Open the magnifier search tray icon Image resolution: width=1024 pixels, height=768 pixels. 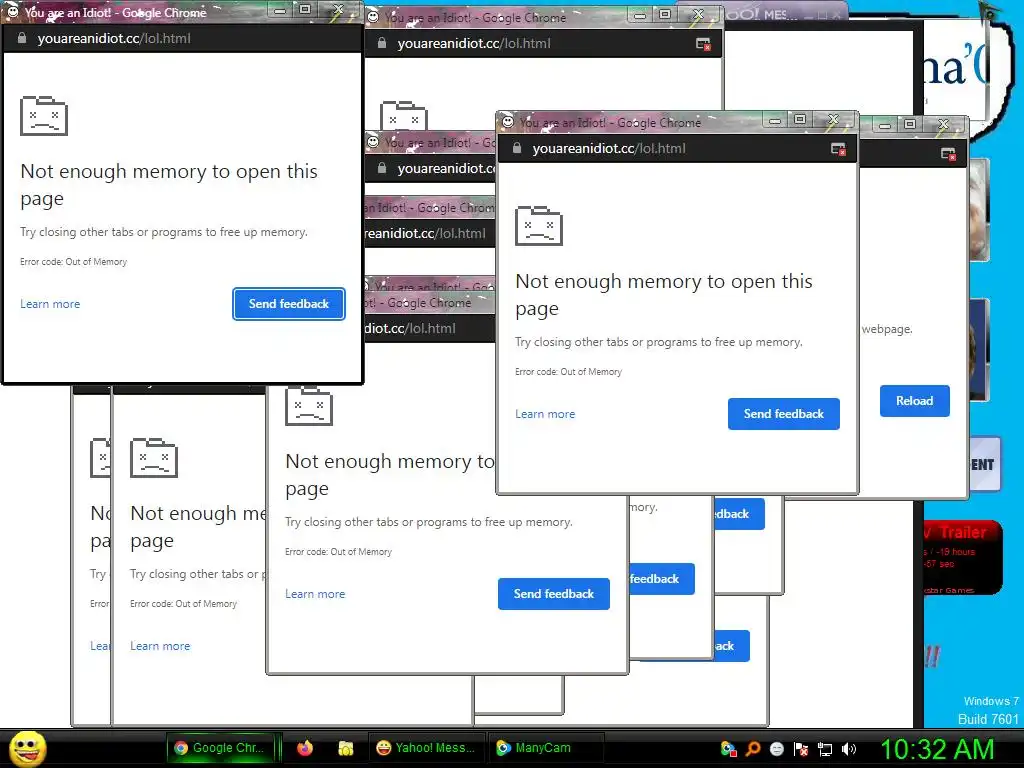pos(753,749)
